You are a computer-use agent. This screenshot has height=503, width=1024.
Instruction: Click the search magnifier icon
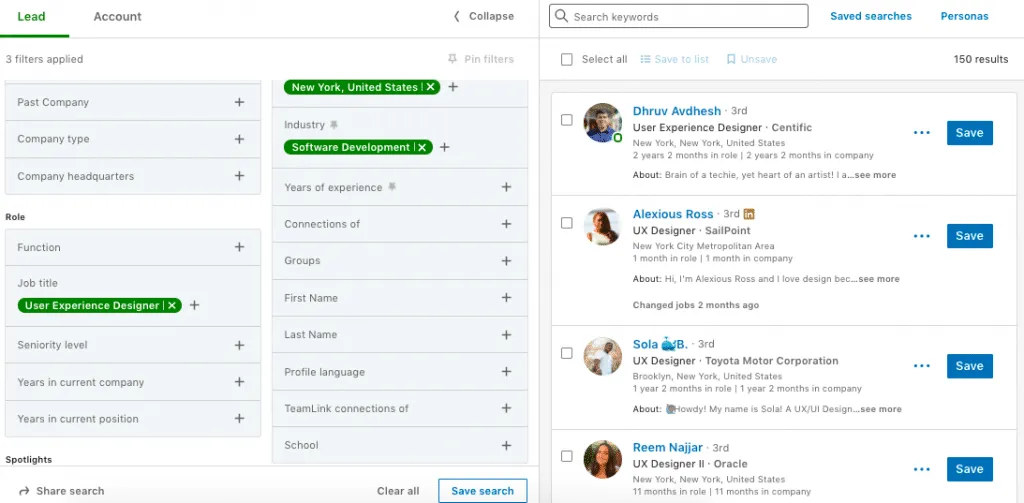[561, 16]
